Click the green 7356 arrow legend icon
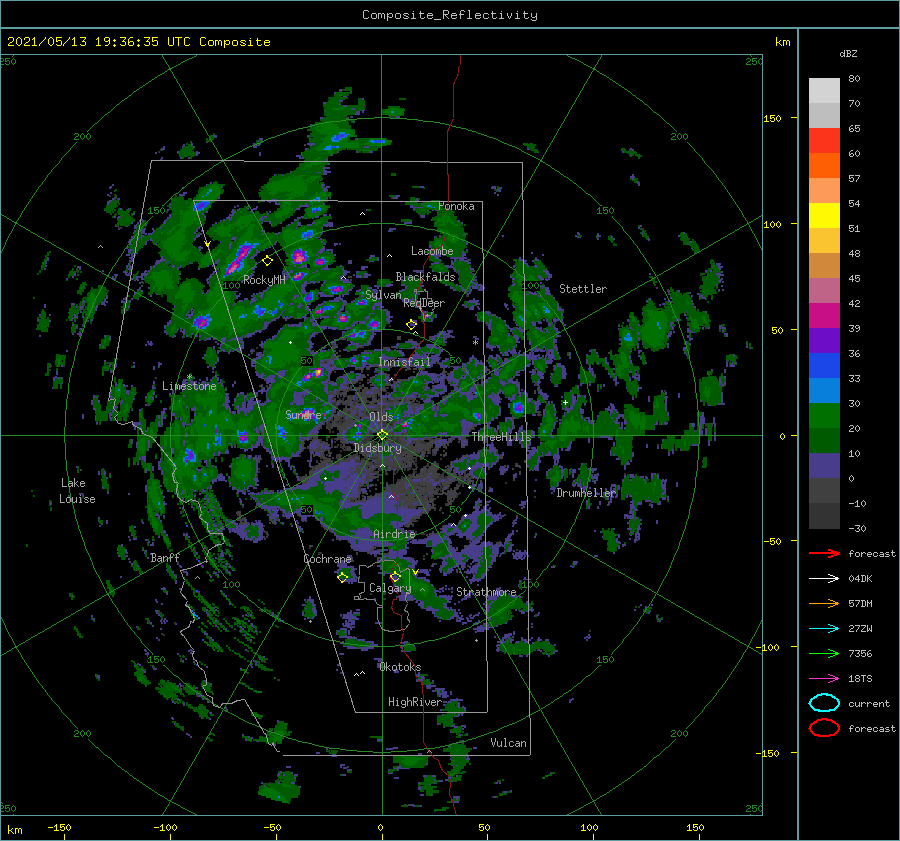The height and width of the screenshot is (841, 900). click(x=824, y=653)
